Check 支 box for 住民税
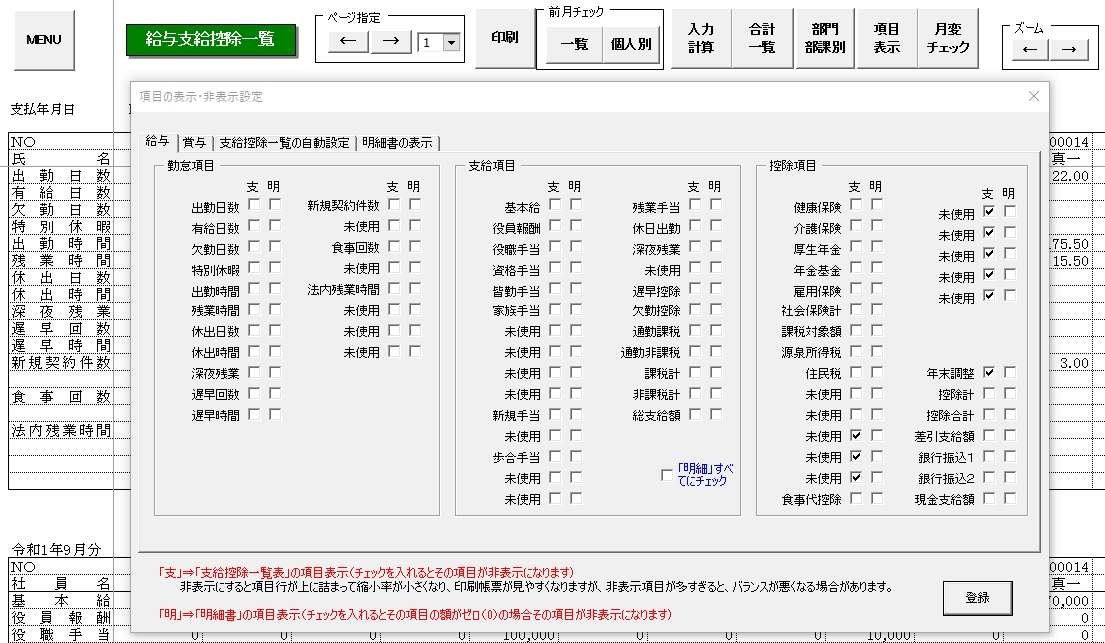The image size is (1105, 643). 856,372
